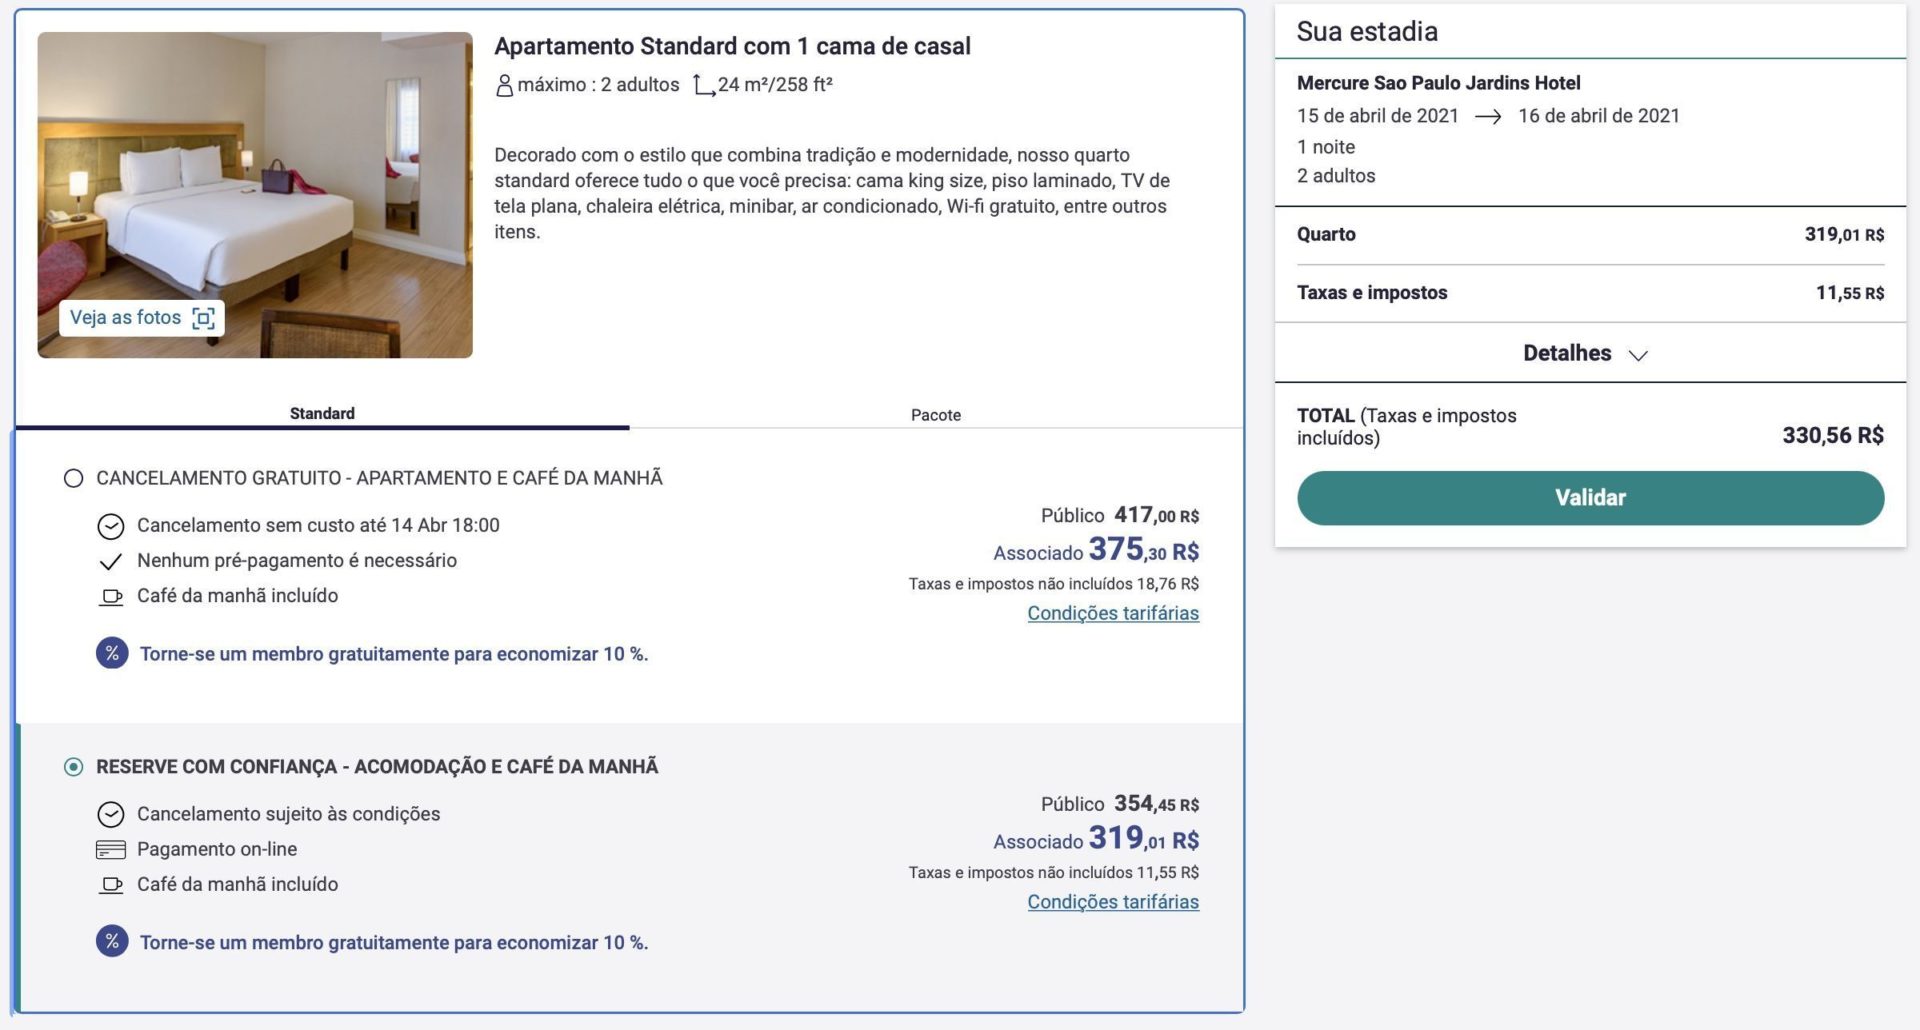The height and width of the screenshot is (1030, 1920).
Task: Click the breakfast cup icon under Cancelamento Gratuito
Action: click(x=111, y=597)
